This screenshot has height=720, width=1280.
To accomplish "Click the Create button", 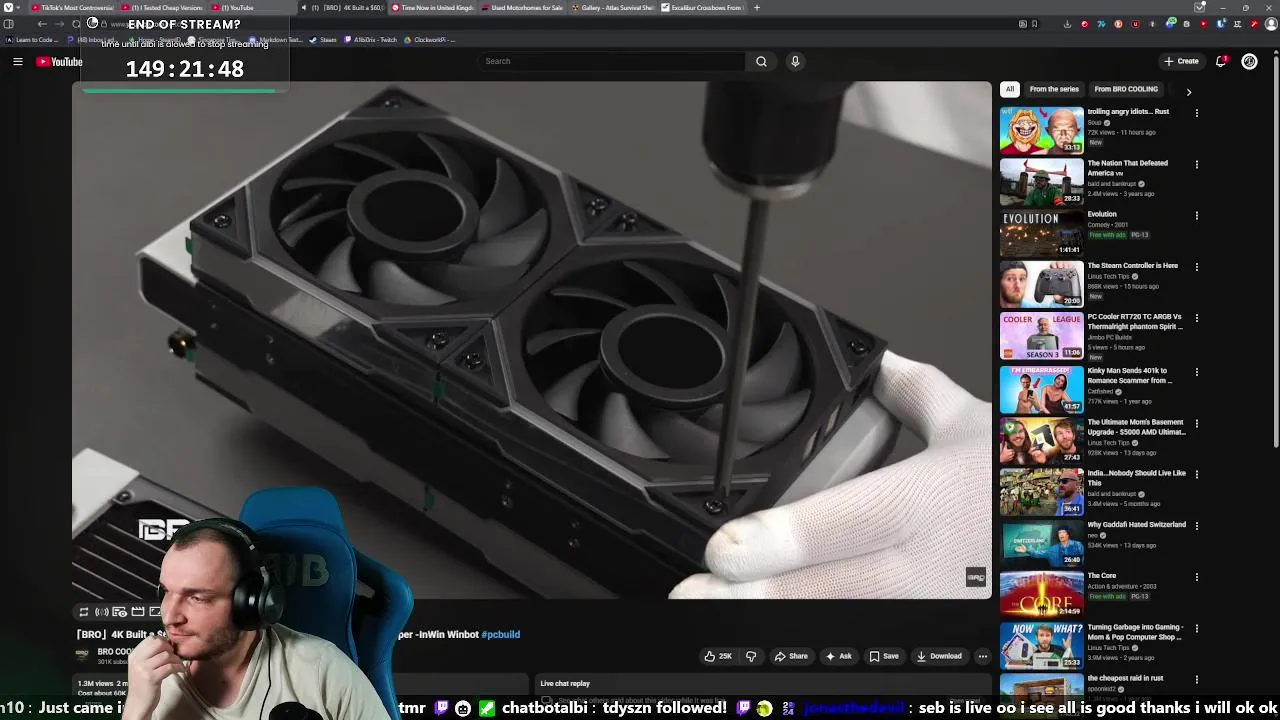I will [1181, 61].
